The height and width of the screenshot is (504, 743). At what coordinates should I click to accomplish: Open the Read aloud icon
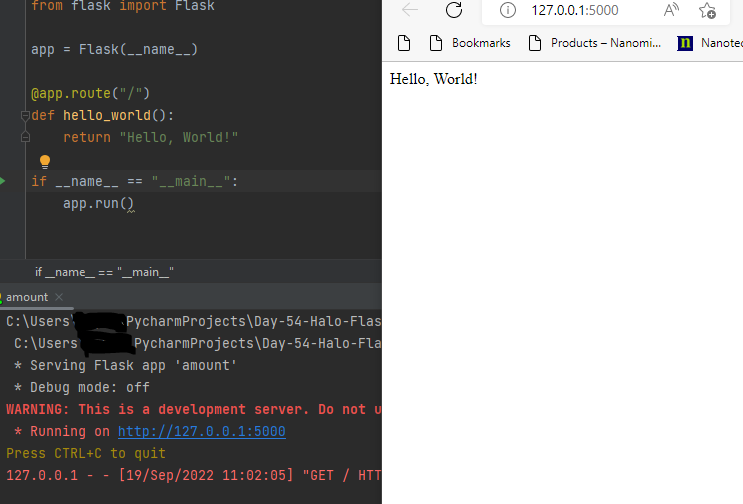(x=671, y=10)
